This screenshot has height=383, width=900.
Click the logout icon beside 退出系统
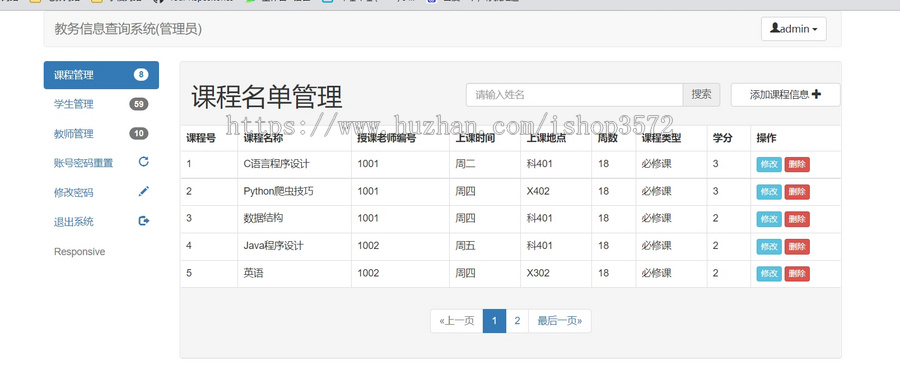click(x=143, y=220)
